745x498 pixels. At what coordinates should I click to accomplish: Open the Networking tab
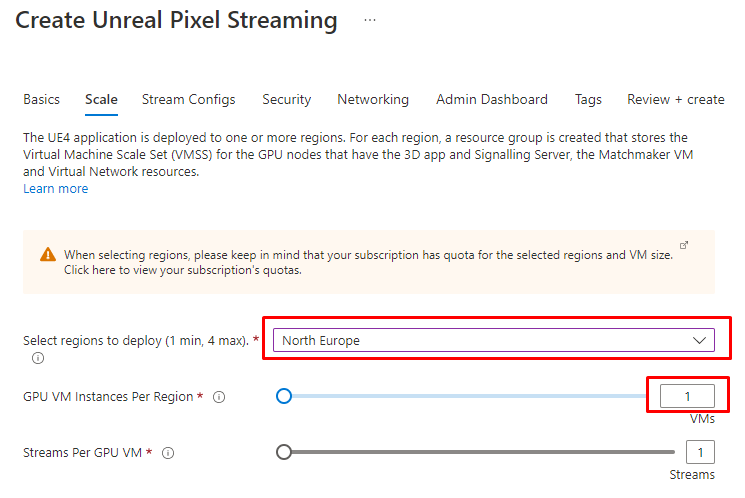[x=373, y=99]
